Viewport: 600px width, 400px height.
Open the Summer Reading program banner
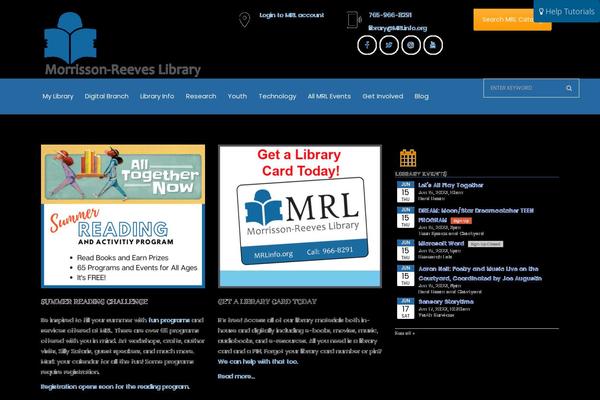tap(123, 216)
